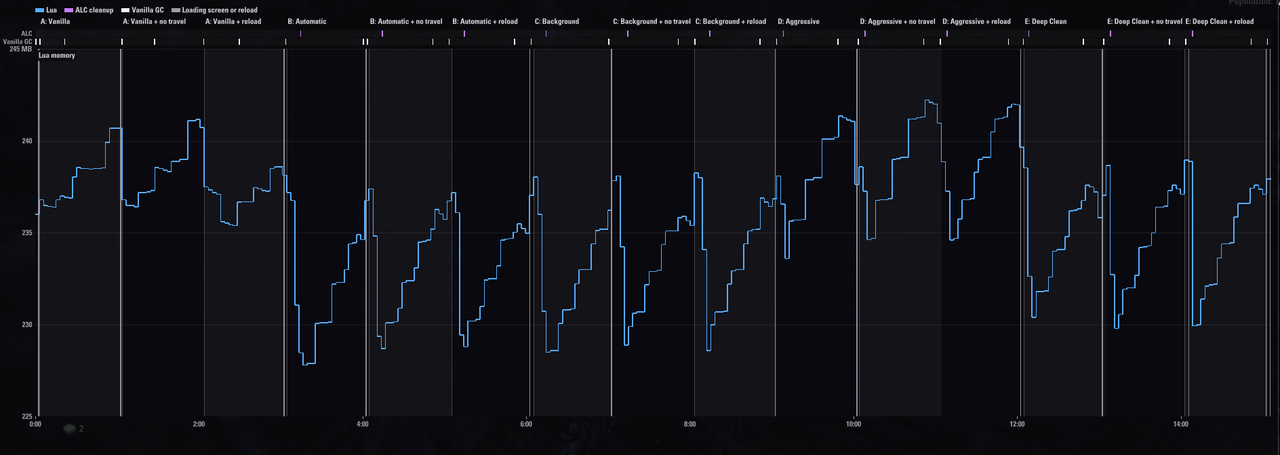The height and width of the screenshot is (455, 1280).
Task: Select the 'D: Aggressive + reload' label
Action: (977, 21)
